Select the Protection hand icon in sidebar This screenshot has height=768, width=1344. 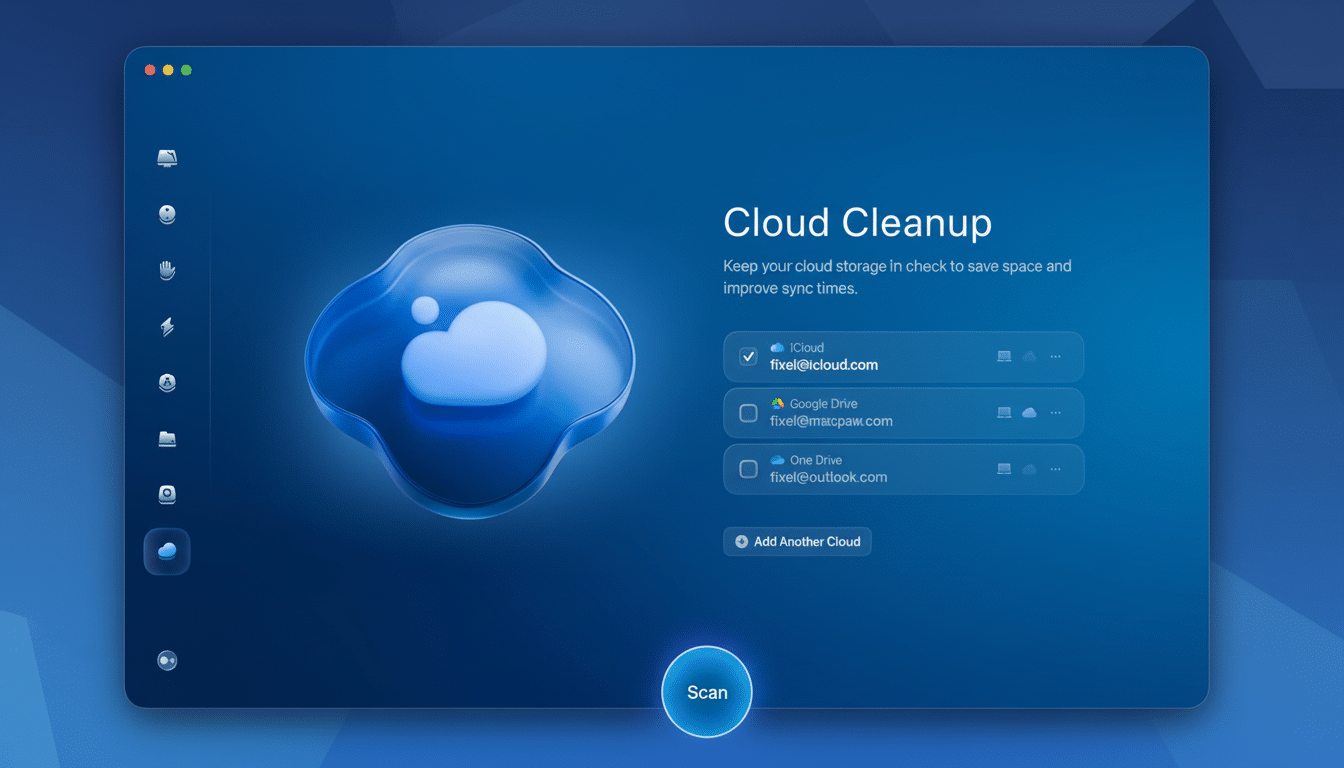coord(167,270)
